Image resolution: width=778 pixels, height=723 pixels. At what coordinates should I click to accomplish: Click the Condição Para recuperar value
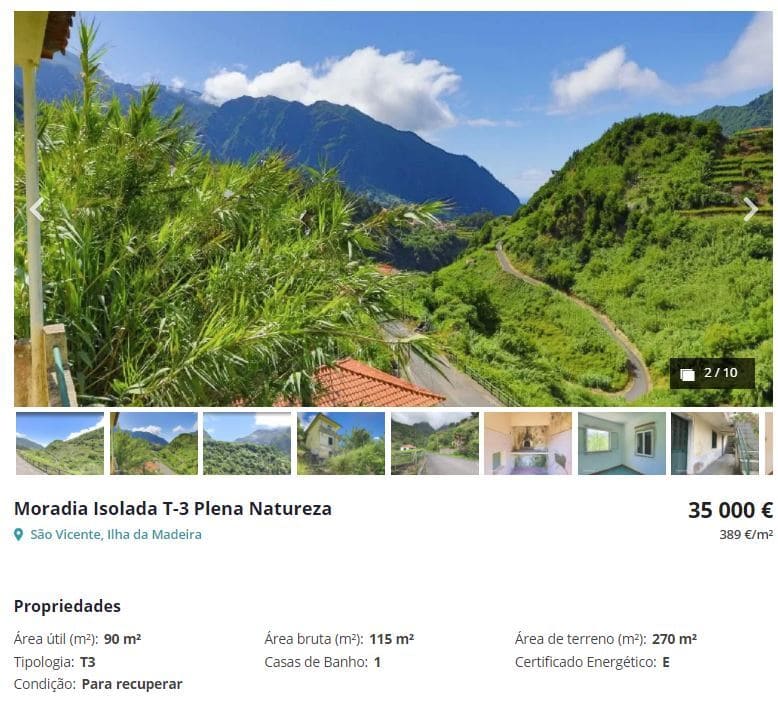[132, 684]
